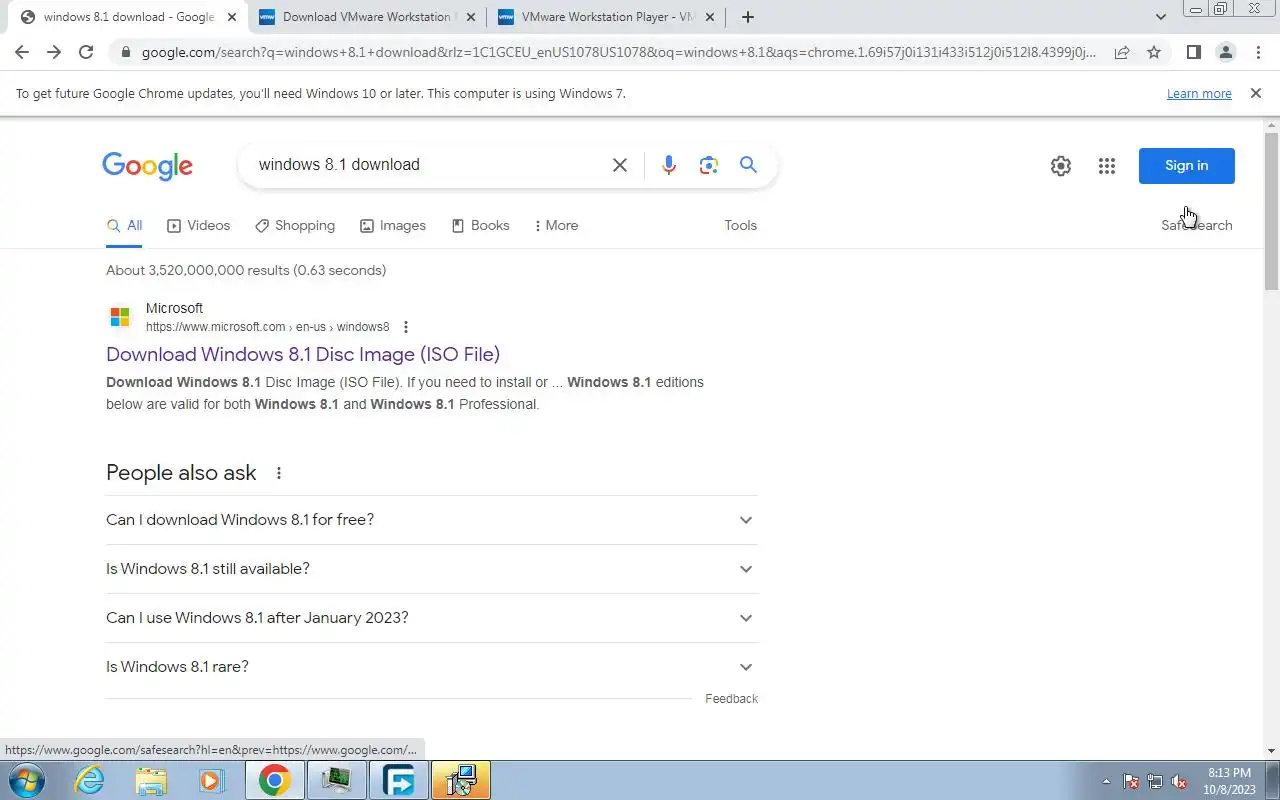The height and width of the screenshot is (800, 1280).
Task: Open search Tools
Action: point(740,226)
